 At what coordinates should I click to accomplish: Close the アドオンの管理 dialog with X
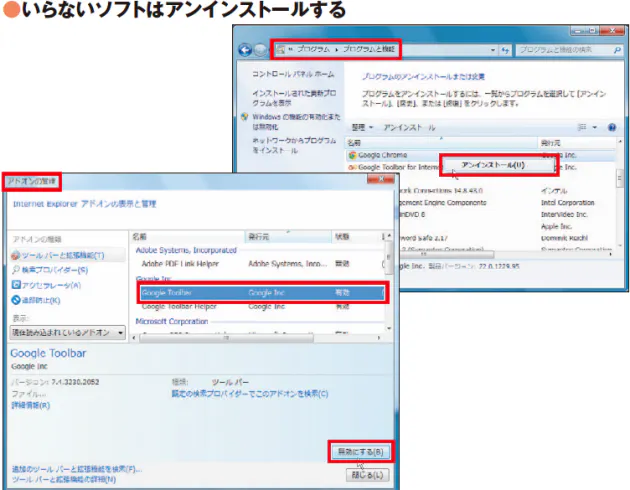pos(381,179)
